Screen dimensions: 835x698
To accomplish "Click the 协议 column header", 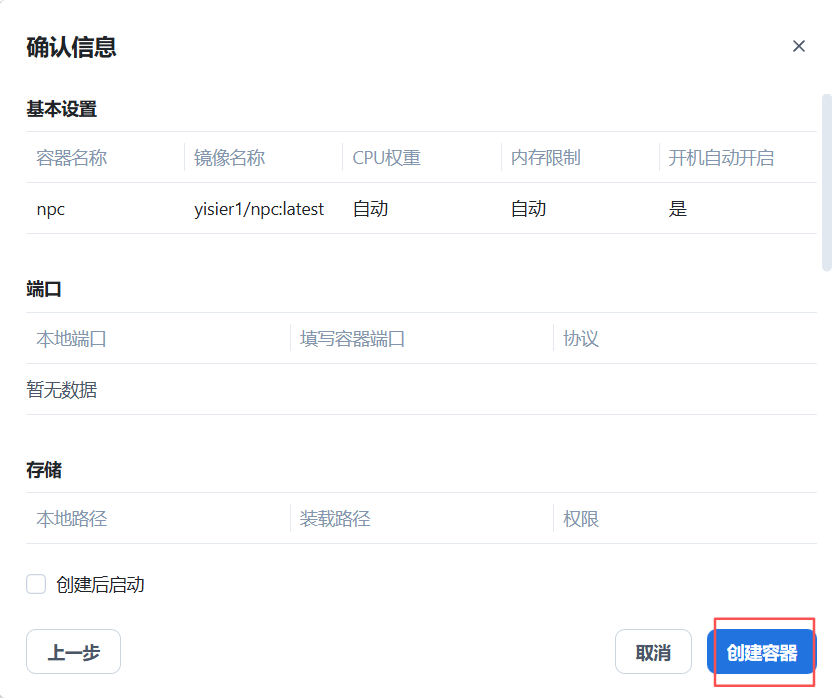I will (x=580, y=338).
